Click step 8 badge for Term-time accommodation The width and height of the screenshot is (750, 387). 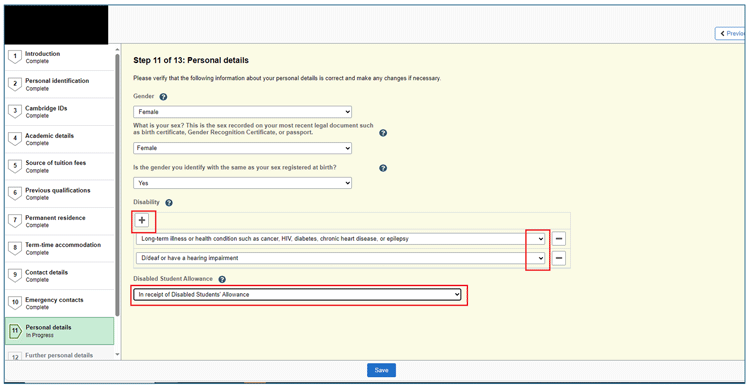coord(15,248)
